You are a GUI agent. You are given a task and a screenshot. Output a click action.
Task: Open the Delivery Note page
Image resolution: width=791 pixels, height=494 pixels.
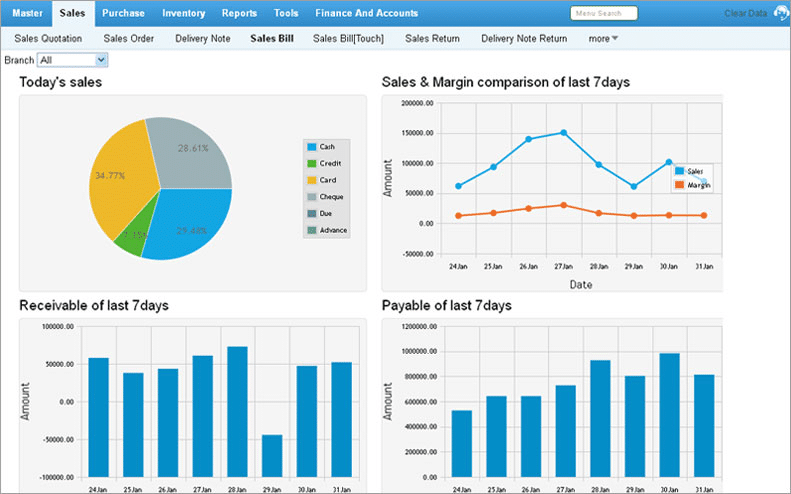coord(202,39)
